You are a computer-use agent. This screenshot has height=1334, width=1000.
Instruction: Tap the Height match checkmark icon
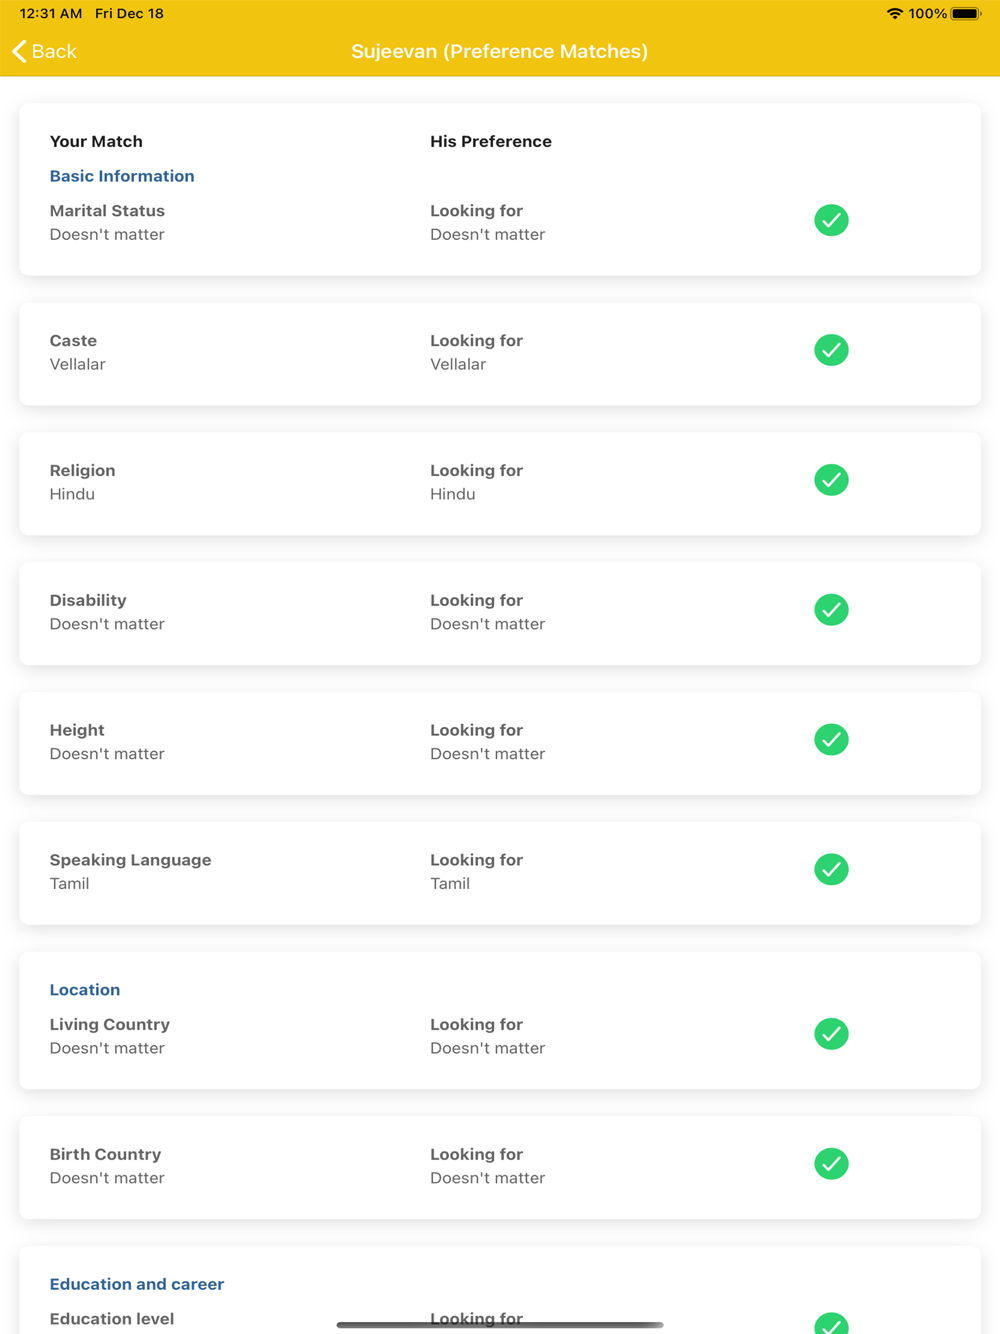coord(831,740)
